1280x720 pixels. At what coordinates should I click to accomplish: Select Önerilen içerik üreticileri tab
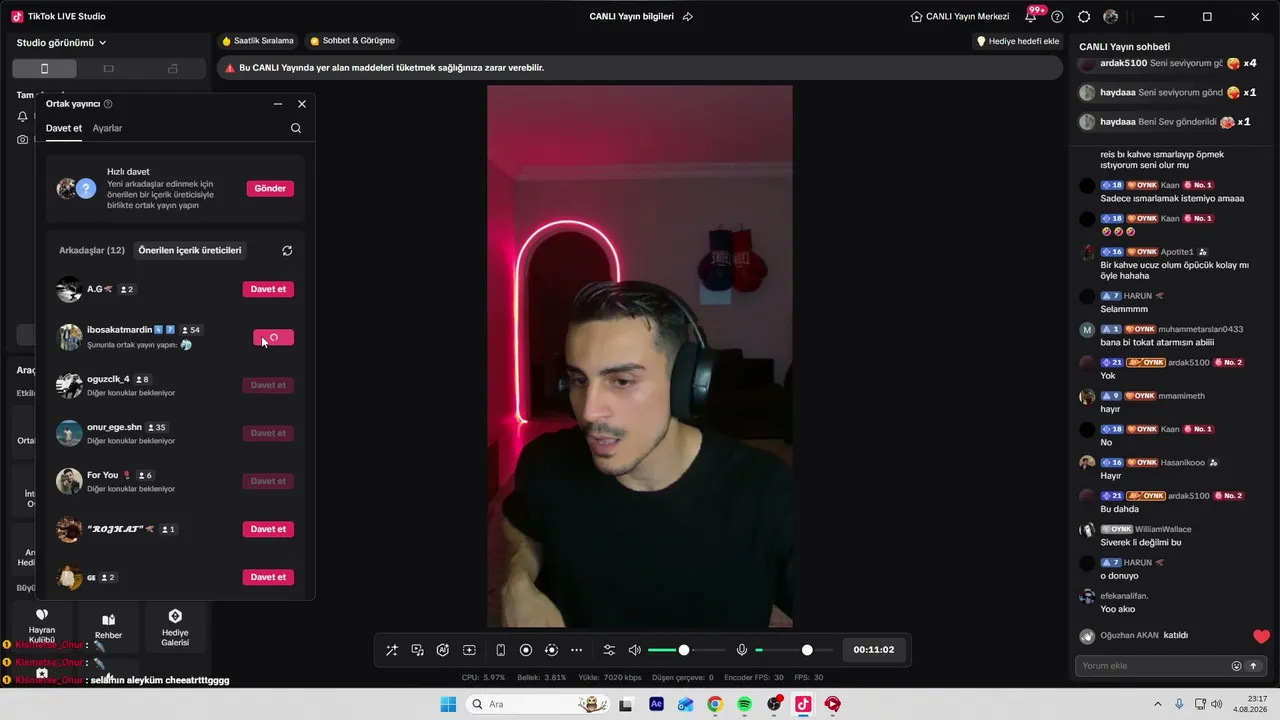(190, 251)
